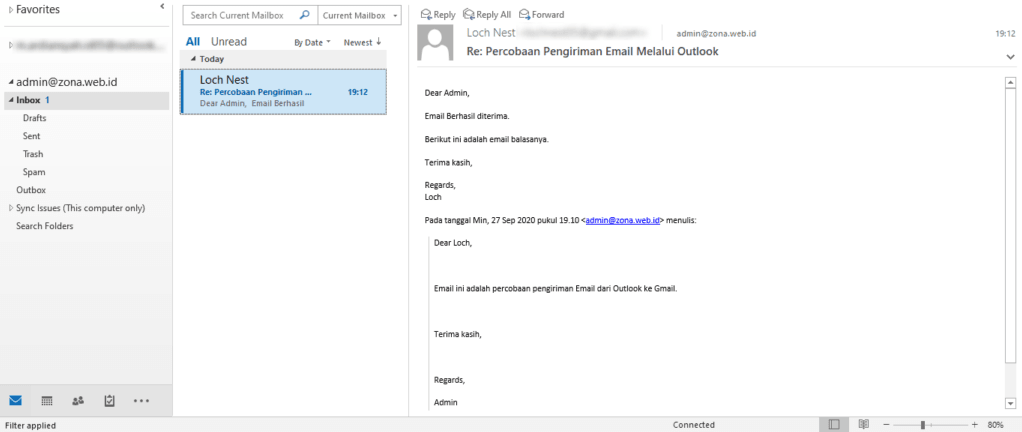
Task: Open the Sent folder
Action: (31, 136)
